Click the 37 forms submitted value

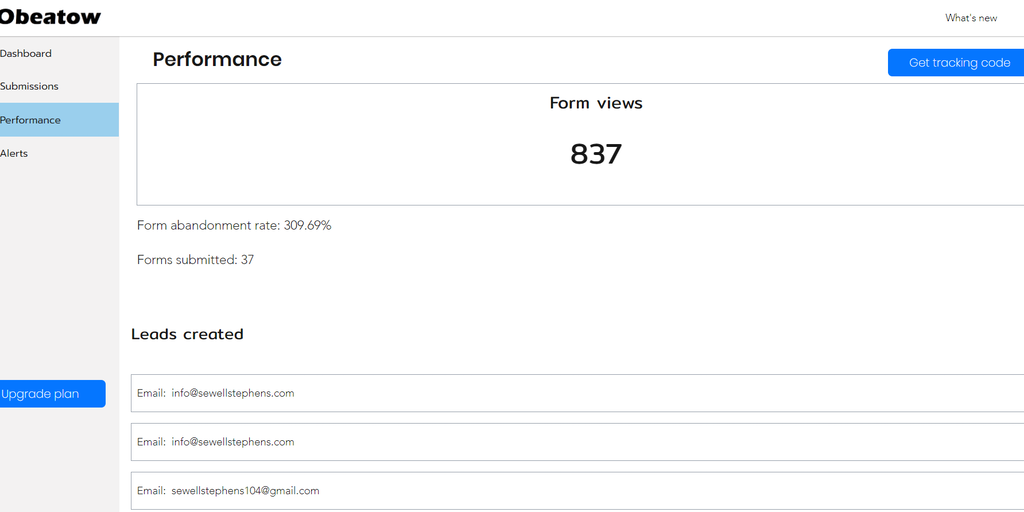click(248, 260)
